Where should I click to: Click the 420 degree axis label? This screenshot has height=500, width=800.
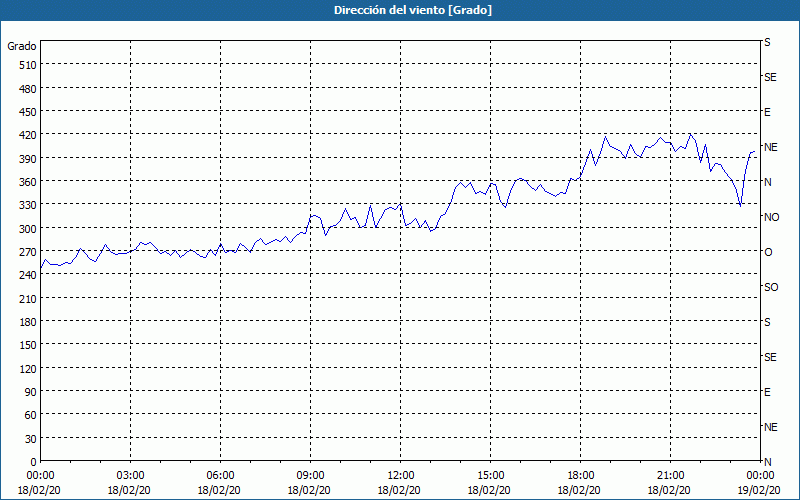click(x=28, y=135)
